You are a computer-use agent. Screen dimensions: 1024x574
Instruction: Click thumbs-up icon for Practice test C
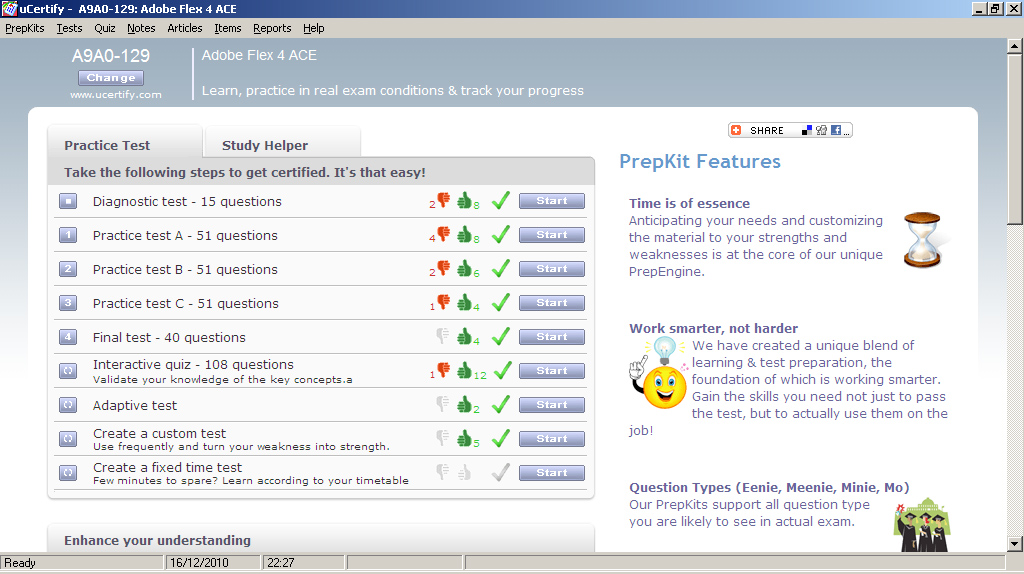(x=464, y=302)
